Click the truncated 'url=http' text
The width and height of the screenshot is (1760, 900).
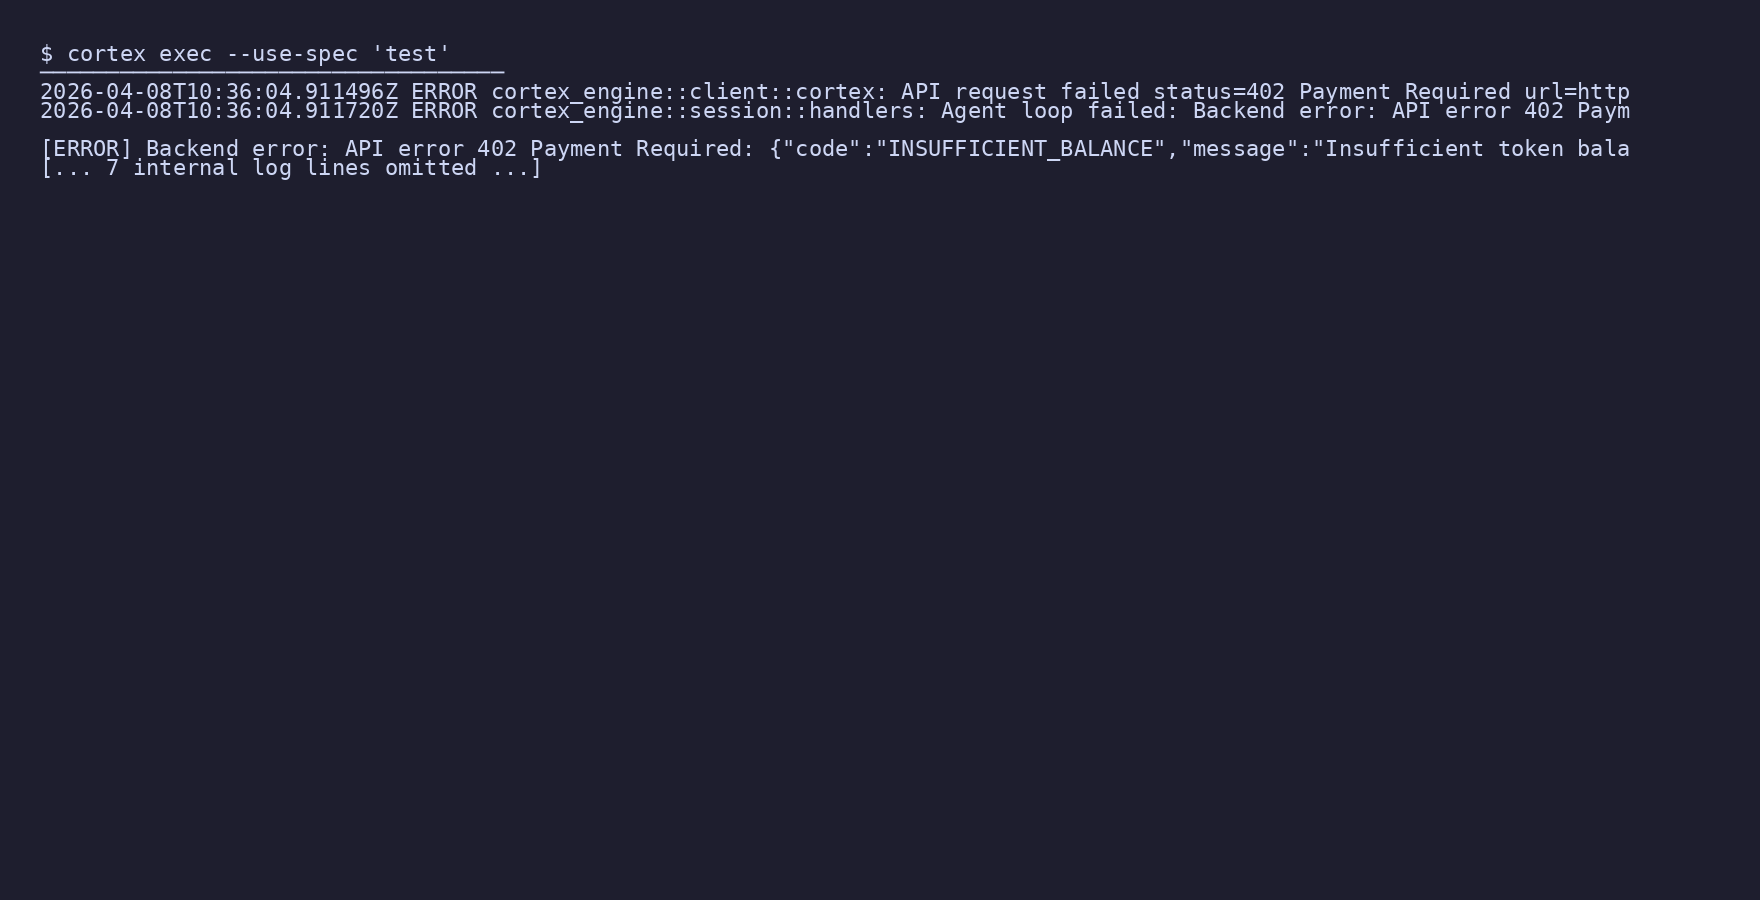(1577, 92)
